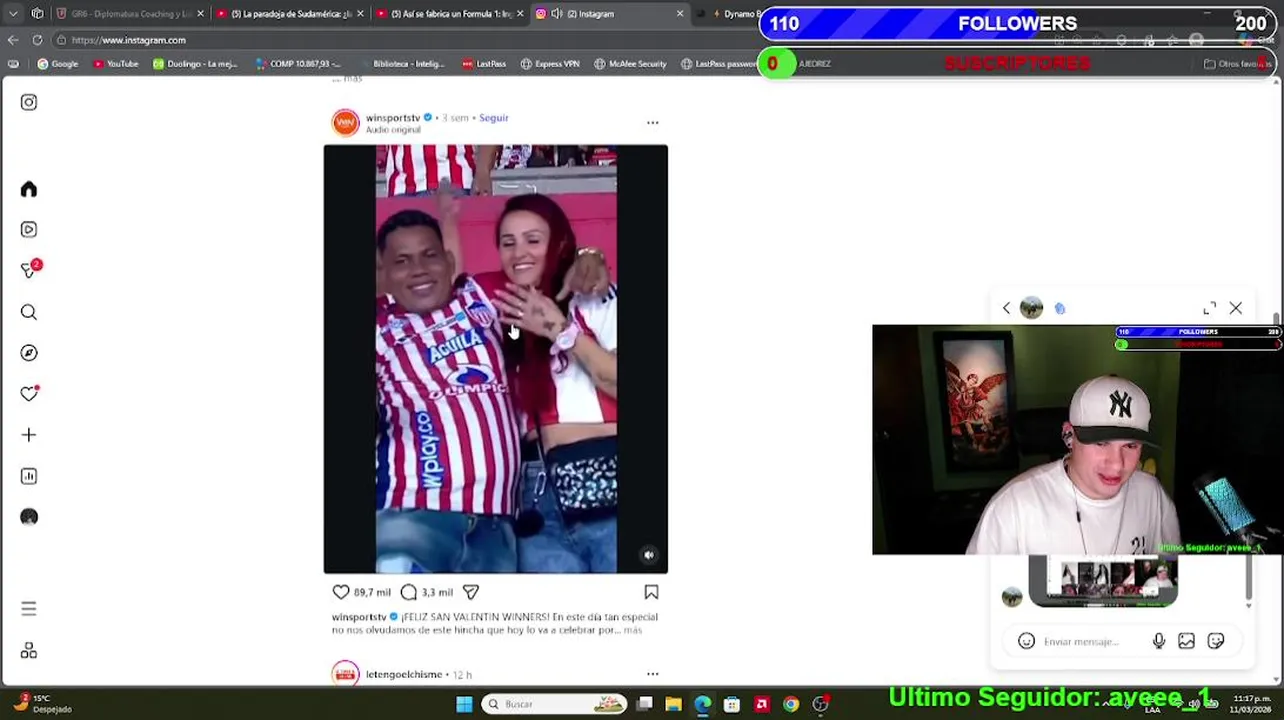Share the winsportstv post via send icon
This screenshot has width=1284, height=720.
pyautogui.click(x=471, y=592)
